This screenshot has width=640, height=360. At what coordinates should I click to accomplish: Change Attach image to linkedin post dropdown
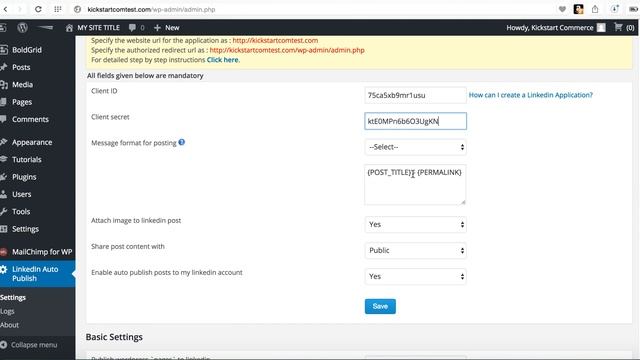(x=415, y=224)
